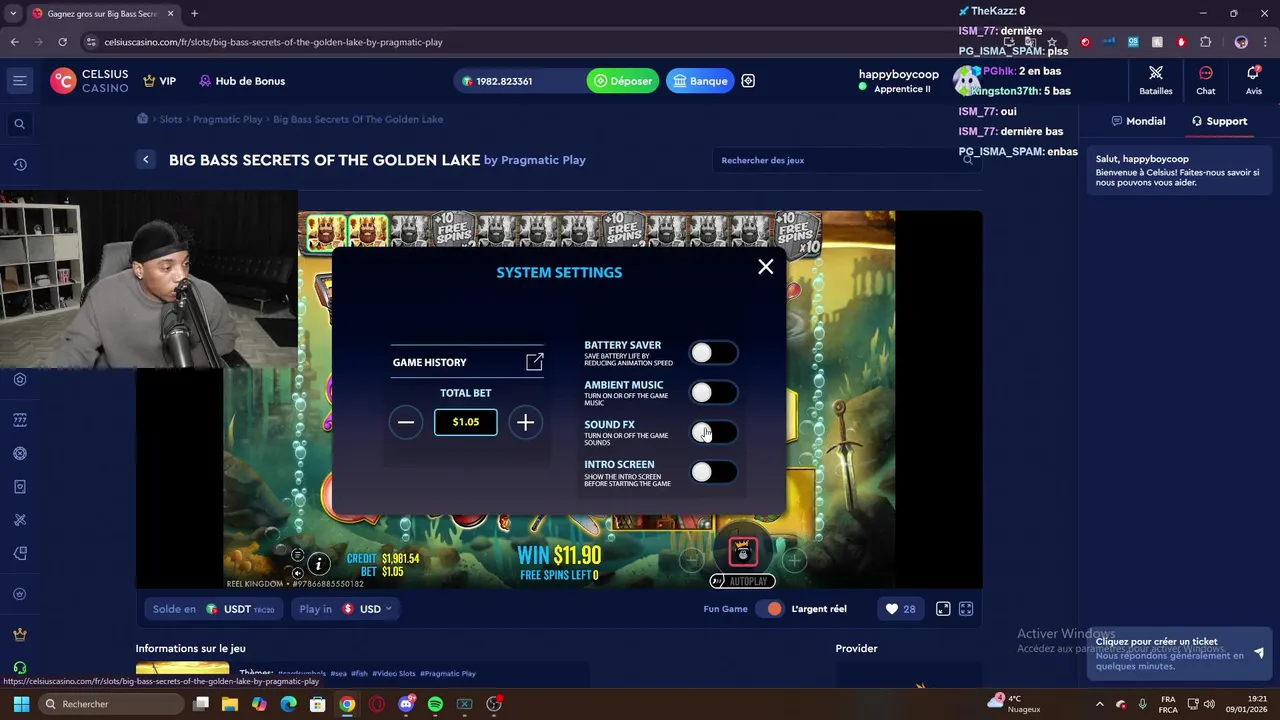1280x720 pixels.
Task: Click the slots 777 sidebar icon
Action: (19, 420)
